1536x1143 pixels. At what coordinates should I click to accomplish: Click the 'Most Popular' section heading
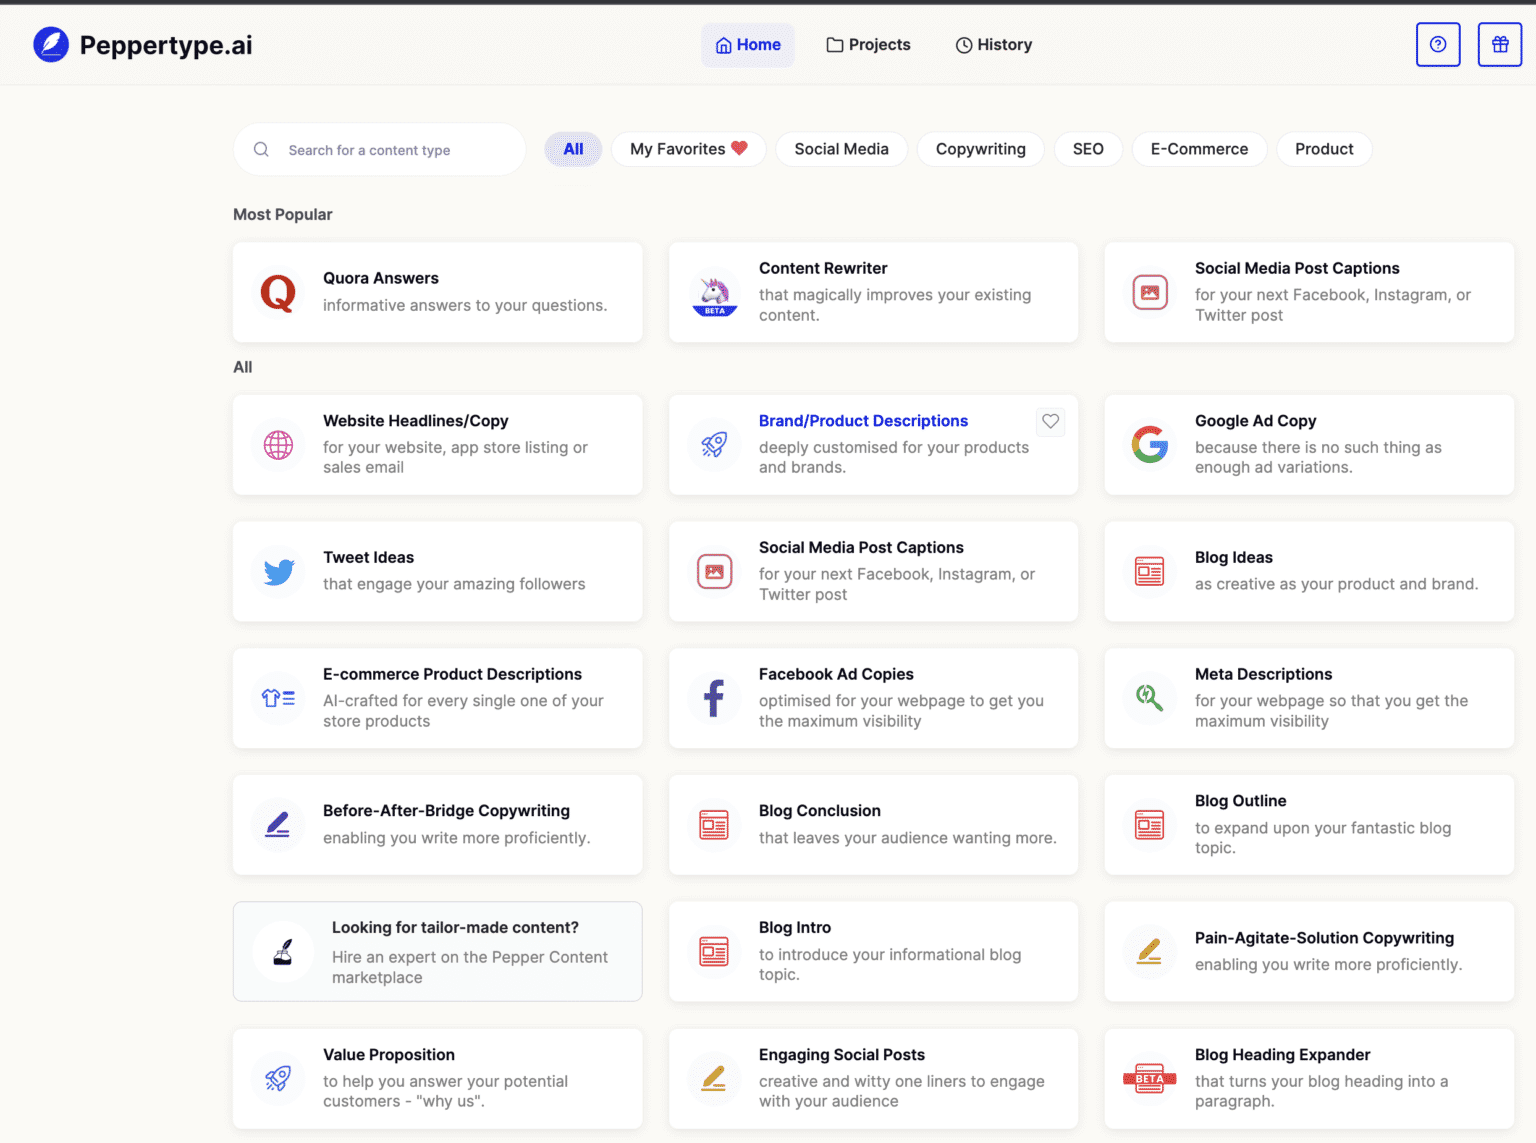coord(283,214)
